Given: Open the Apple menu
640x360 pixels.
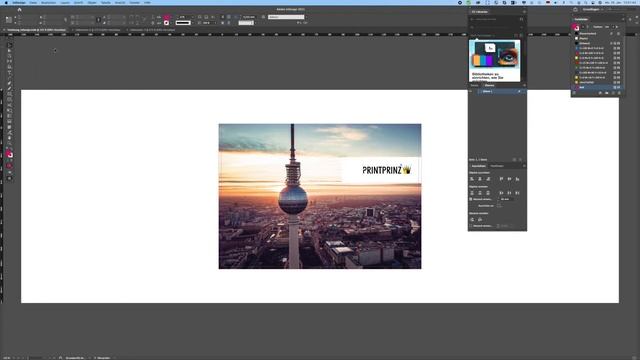Looking at the screenshot, I should 6,2.
